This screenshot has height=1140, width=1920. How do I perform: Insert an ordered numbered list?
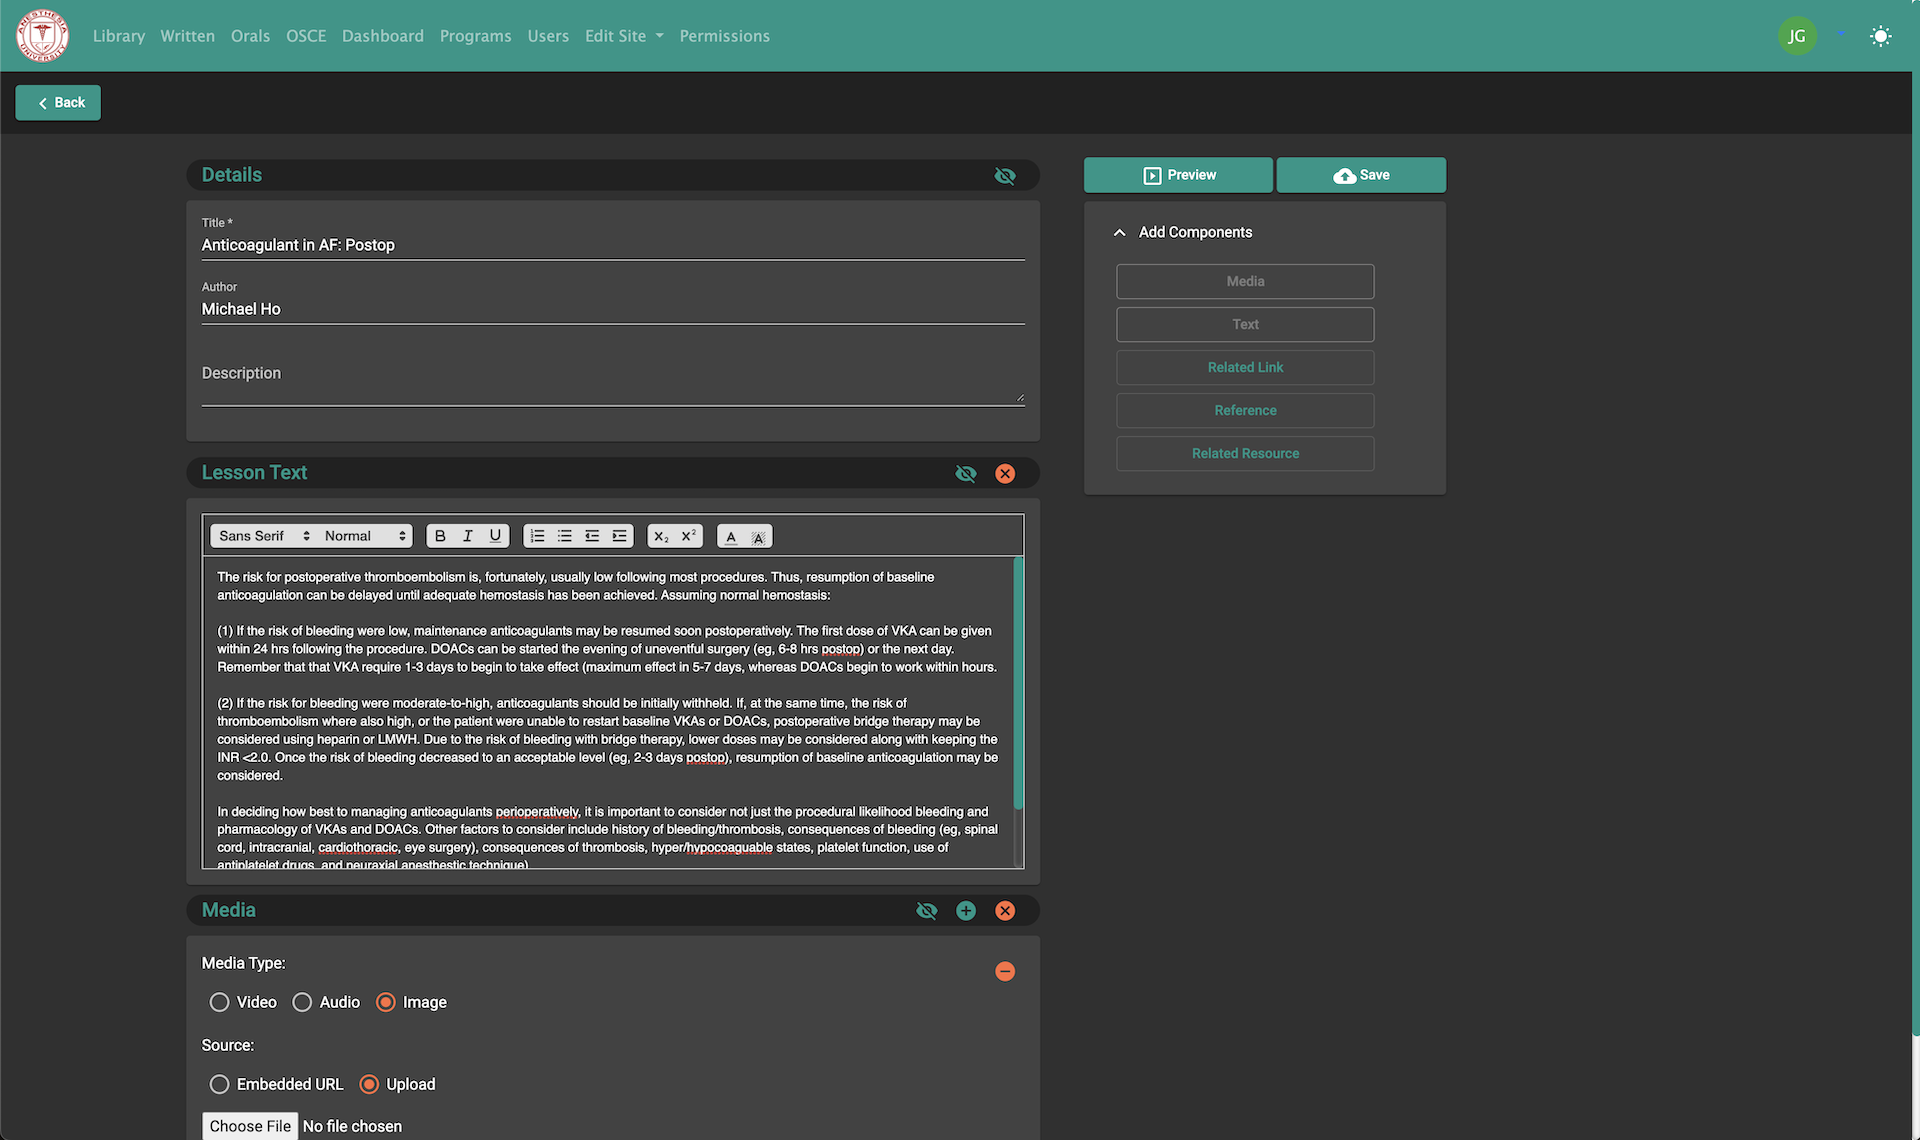(537, 536)
